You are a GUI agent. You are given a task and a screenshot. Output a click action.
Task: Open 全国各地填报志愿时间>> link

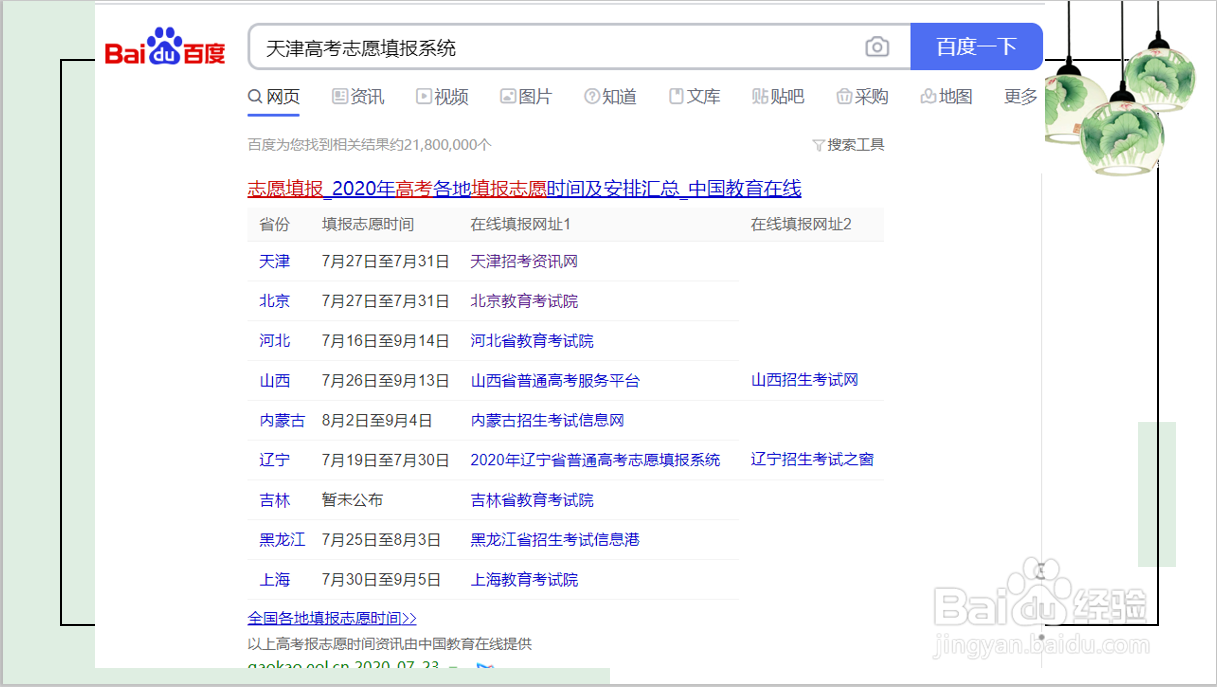[x=332, y=619]
